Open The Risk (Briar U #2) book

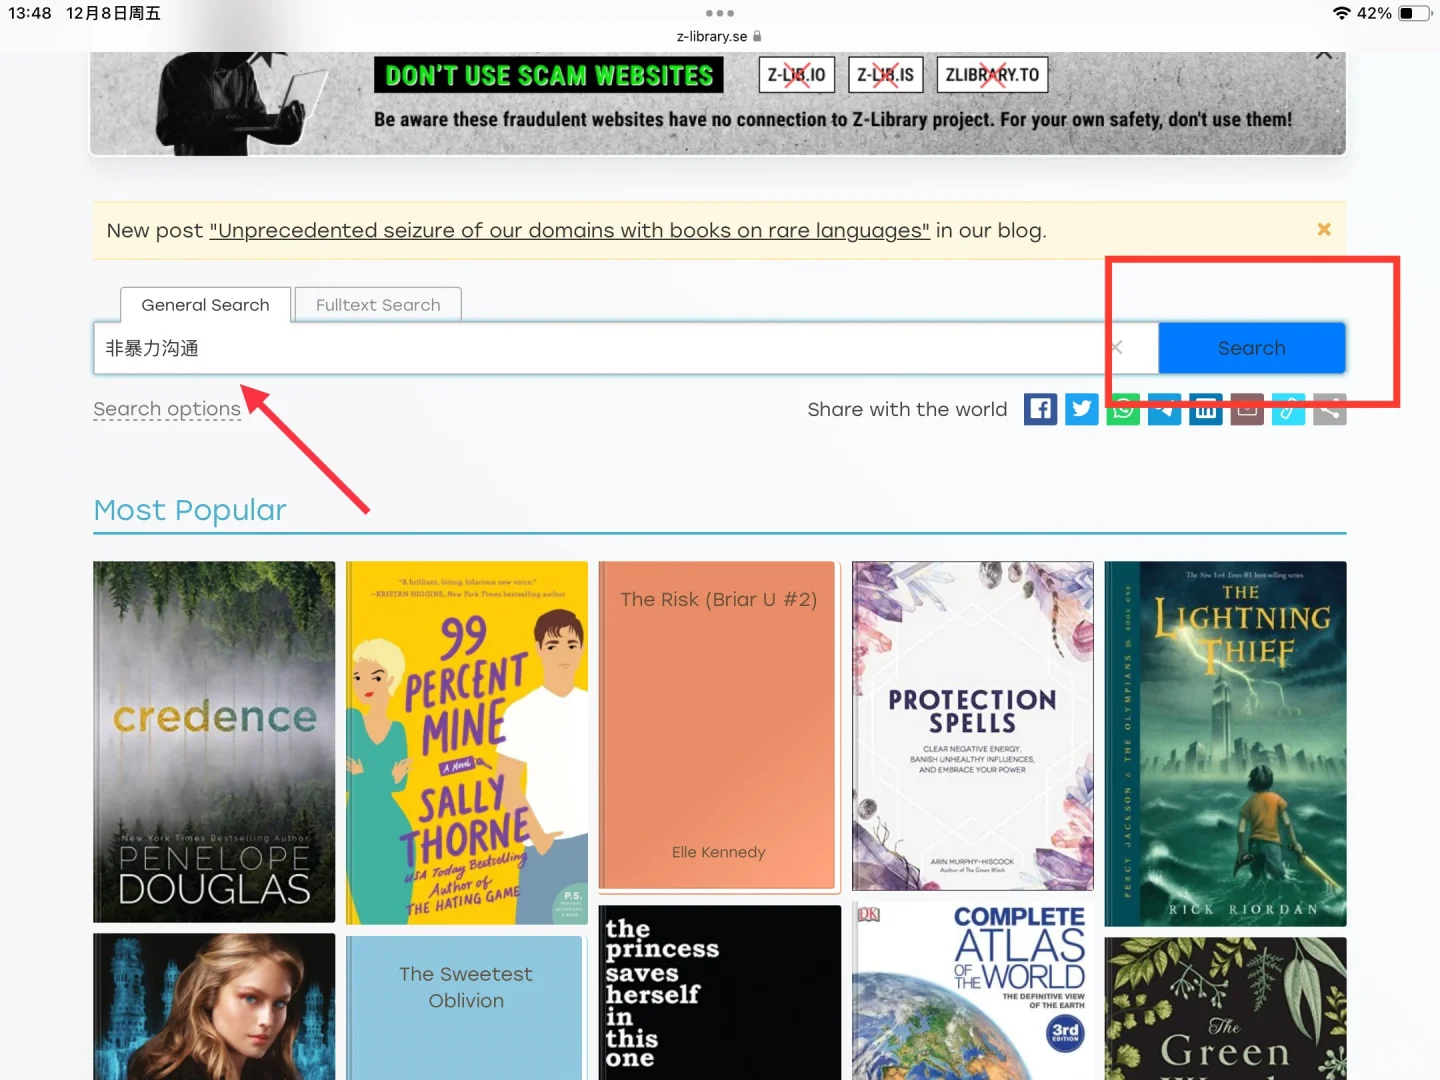click(x=719, y=725)
